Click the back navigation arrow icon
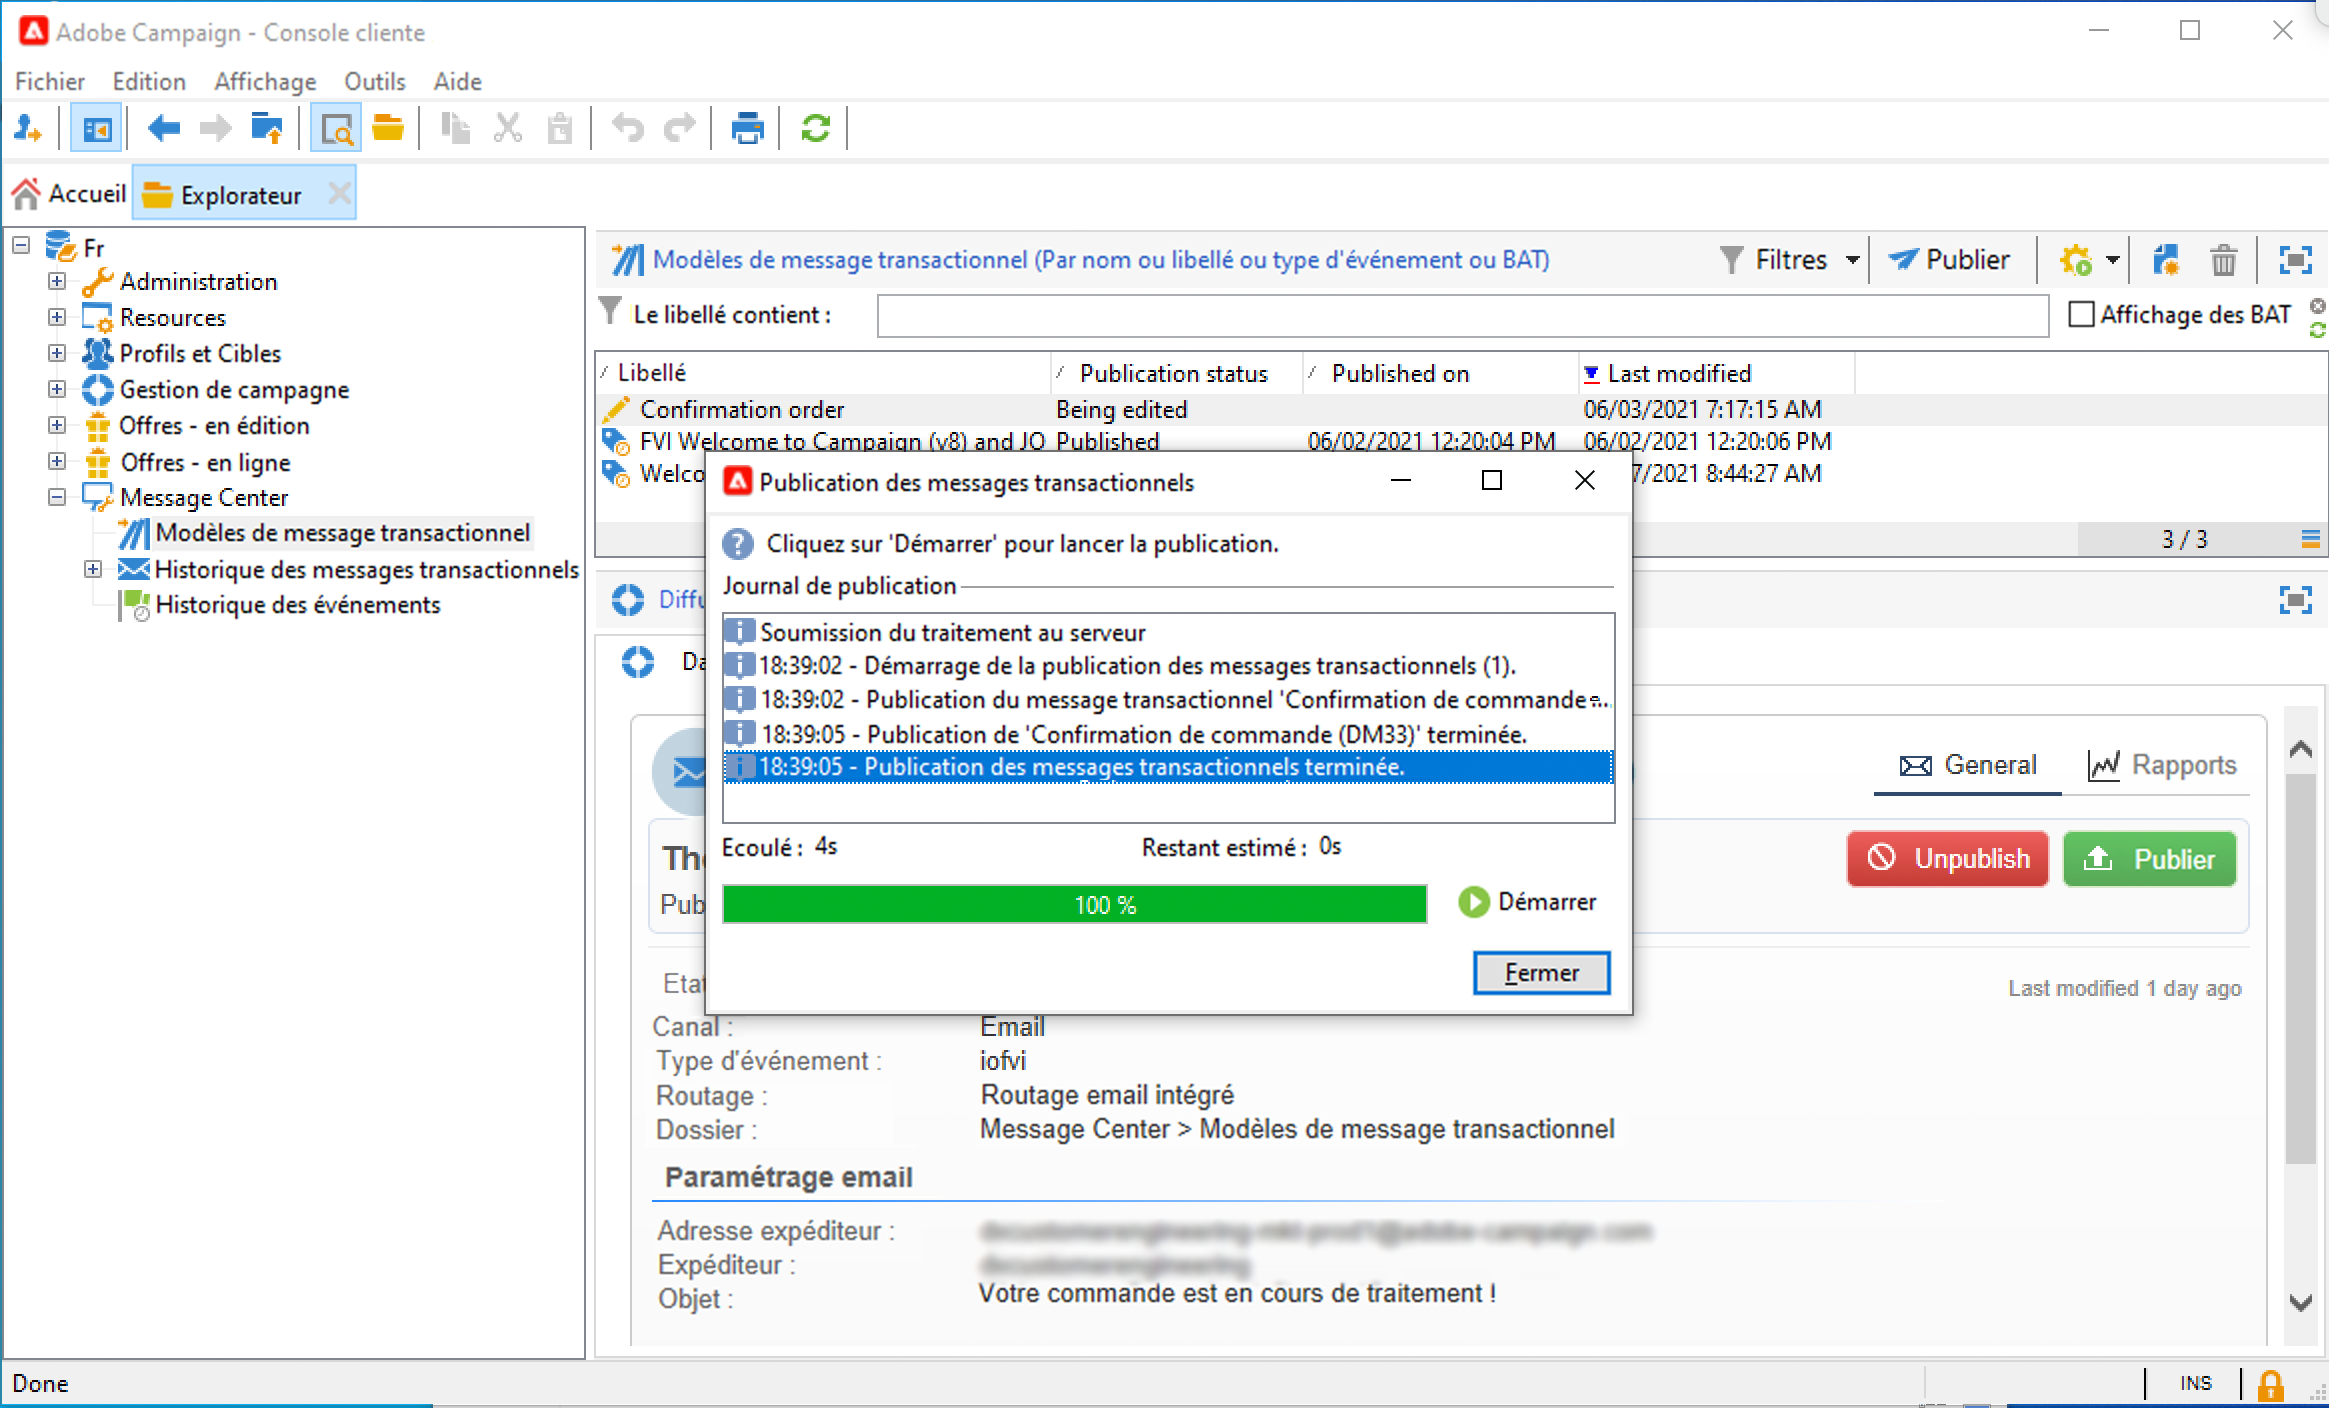Viewport: 2329px width, 1408px height. 163,129
